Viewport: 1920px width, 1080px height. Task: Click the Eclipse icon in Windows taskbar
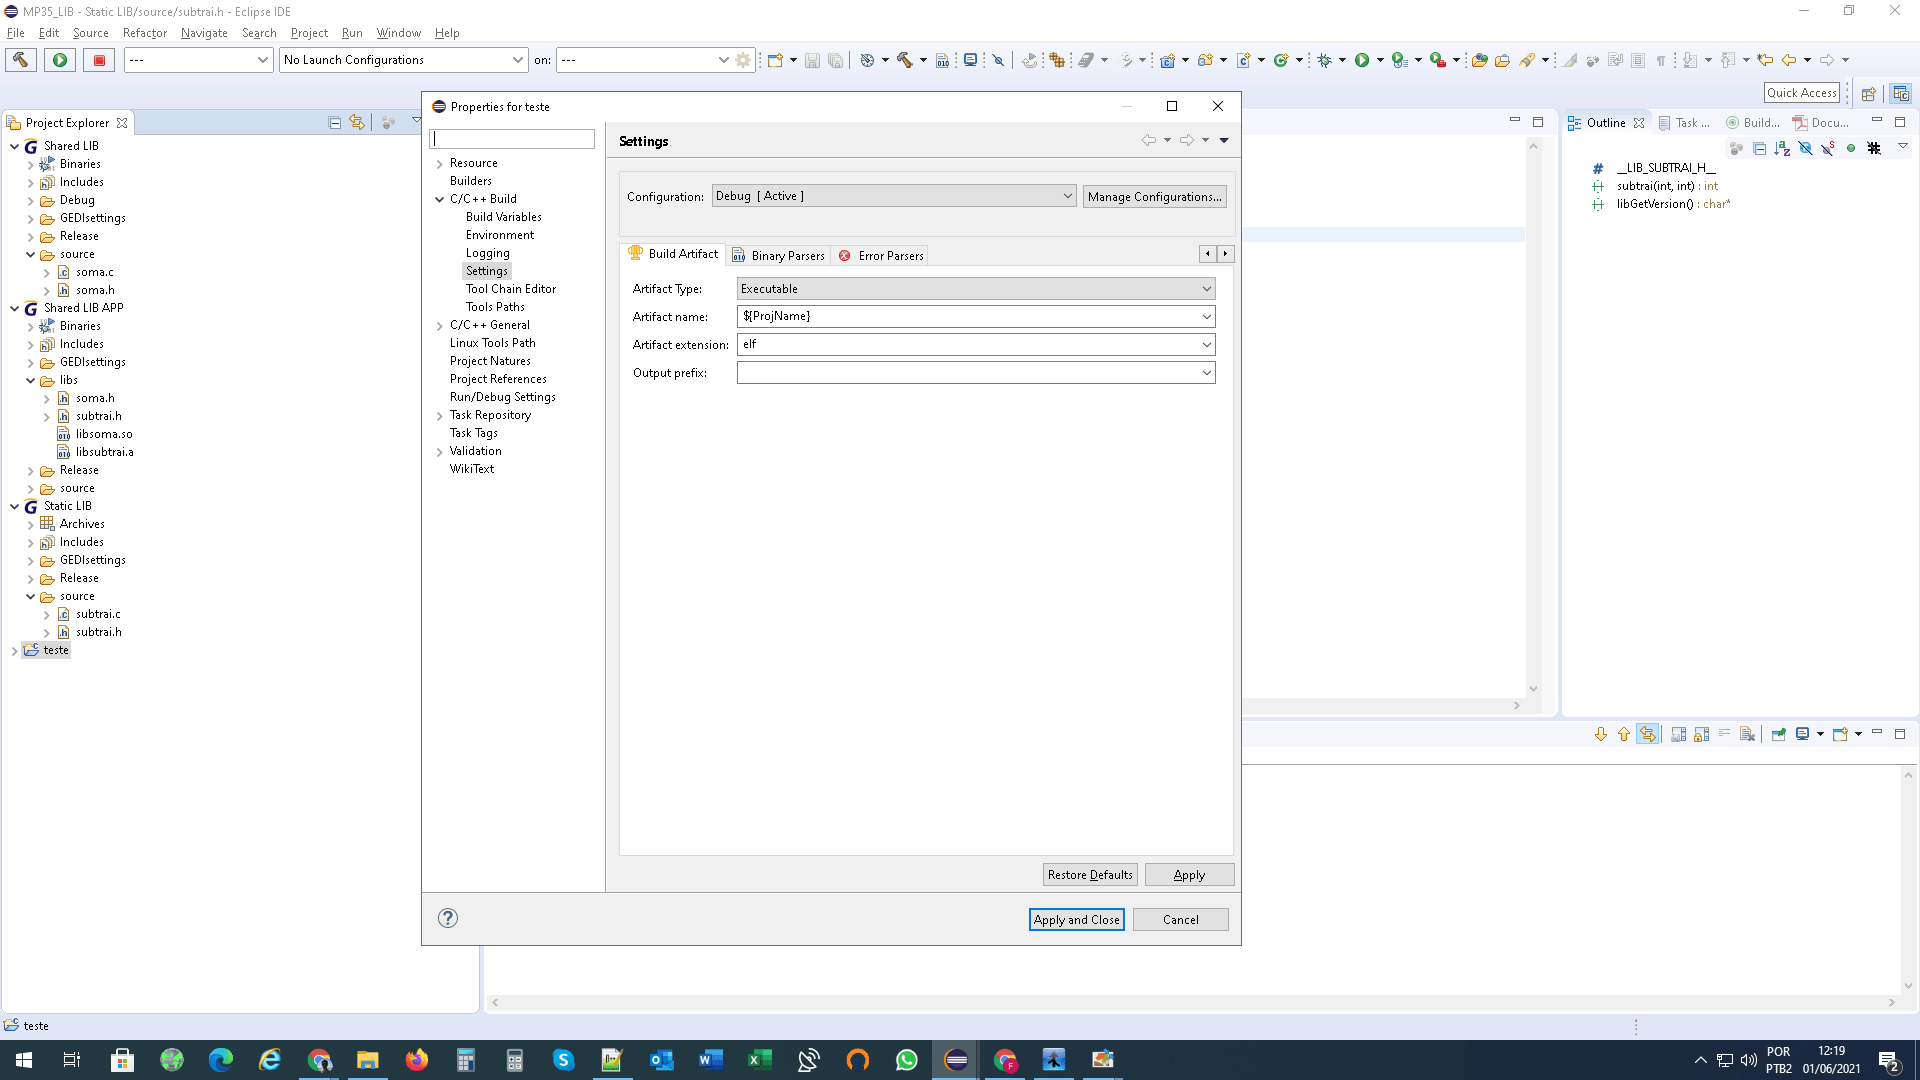click(956, 1060)
